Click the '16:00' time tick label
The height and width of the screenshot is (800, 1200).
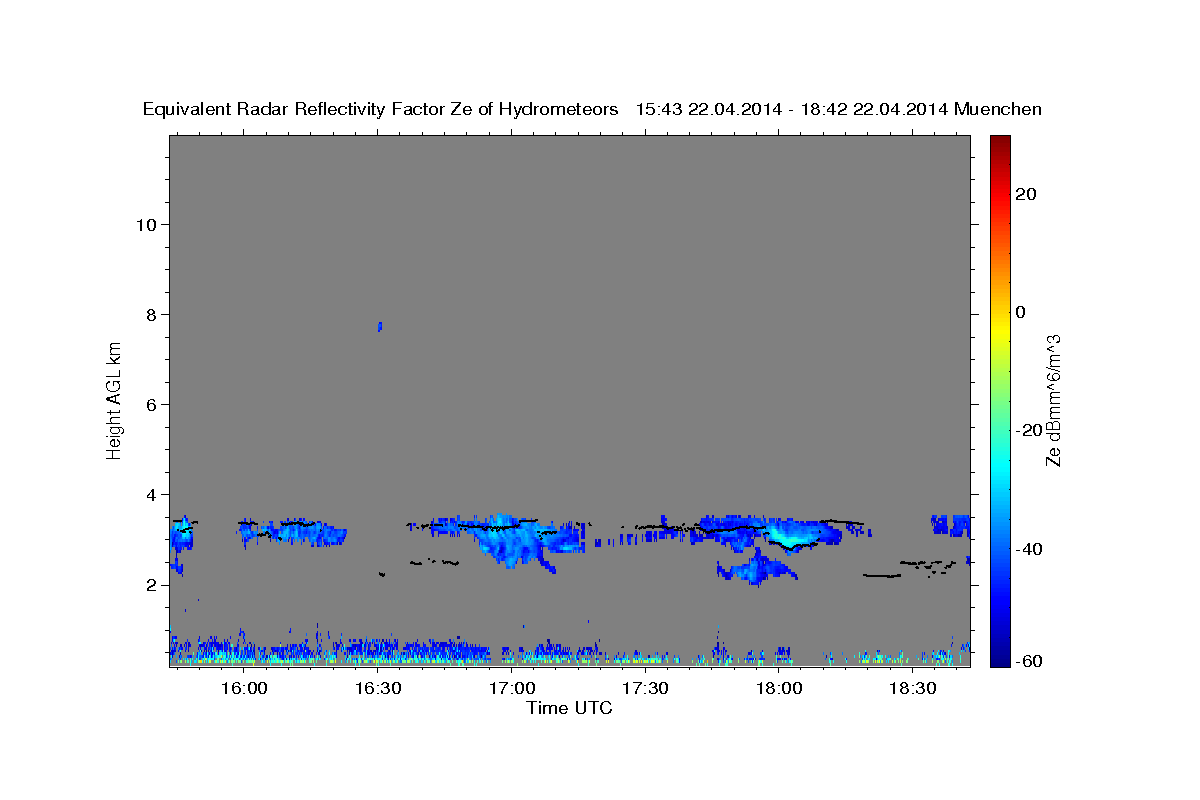coord(243,689)
